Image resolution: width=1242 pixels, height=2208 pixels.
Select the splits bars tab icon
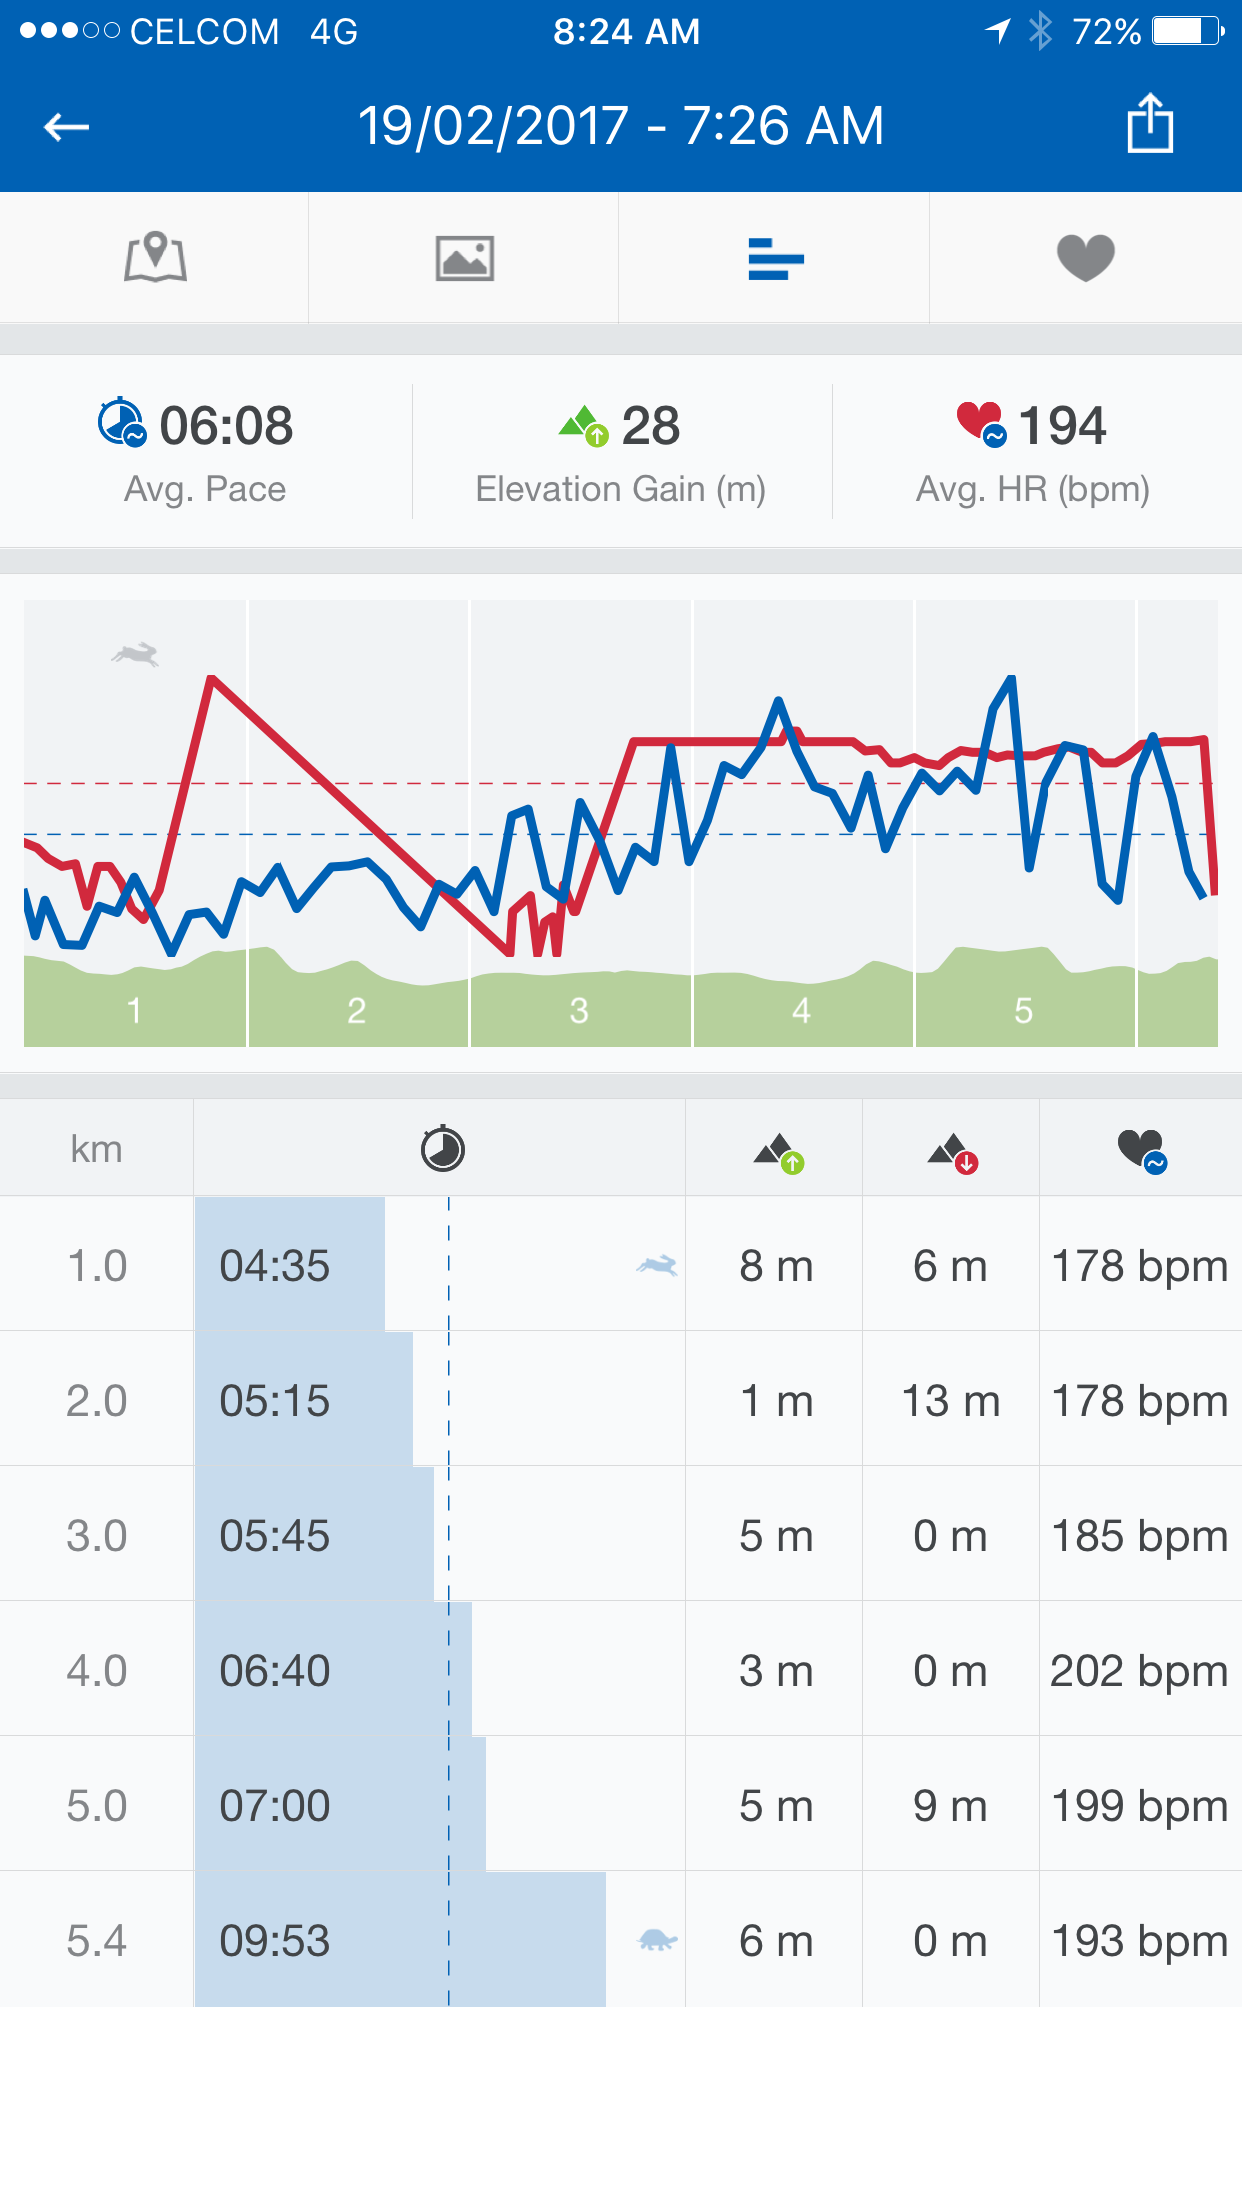pos(775,259)
